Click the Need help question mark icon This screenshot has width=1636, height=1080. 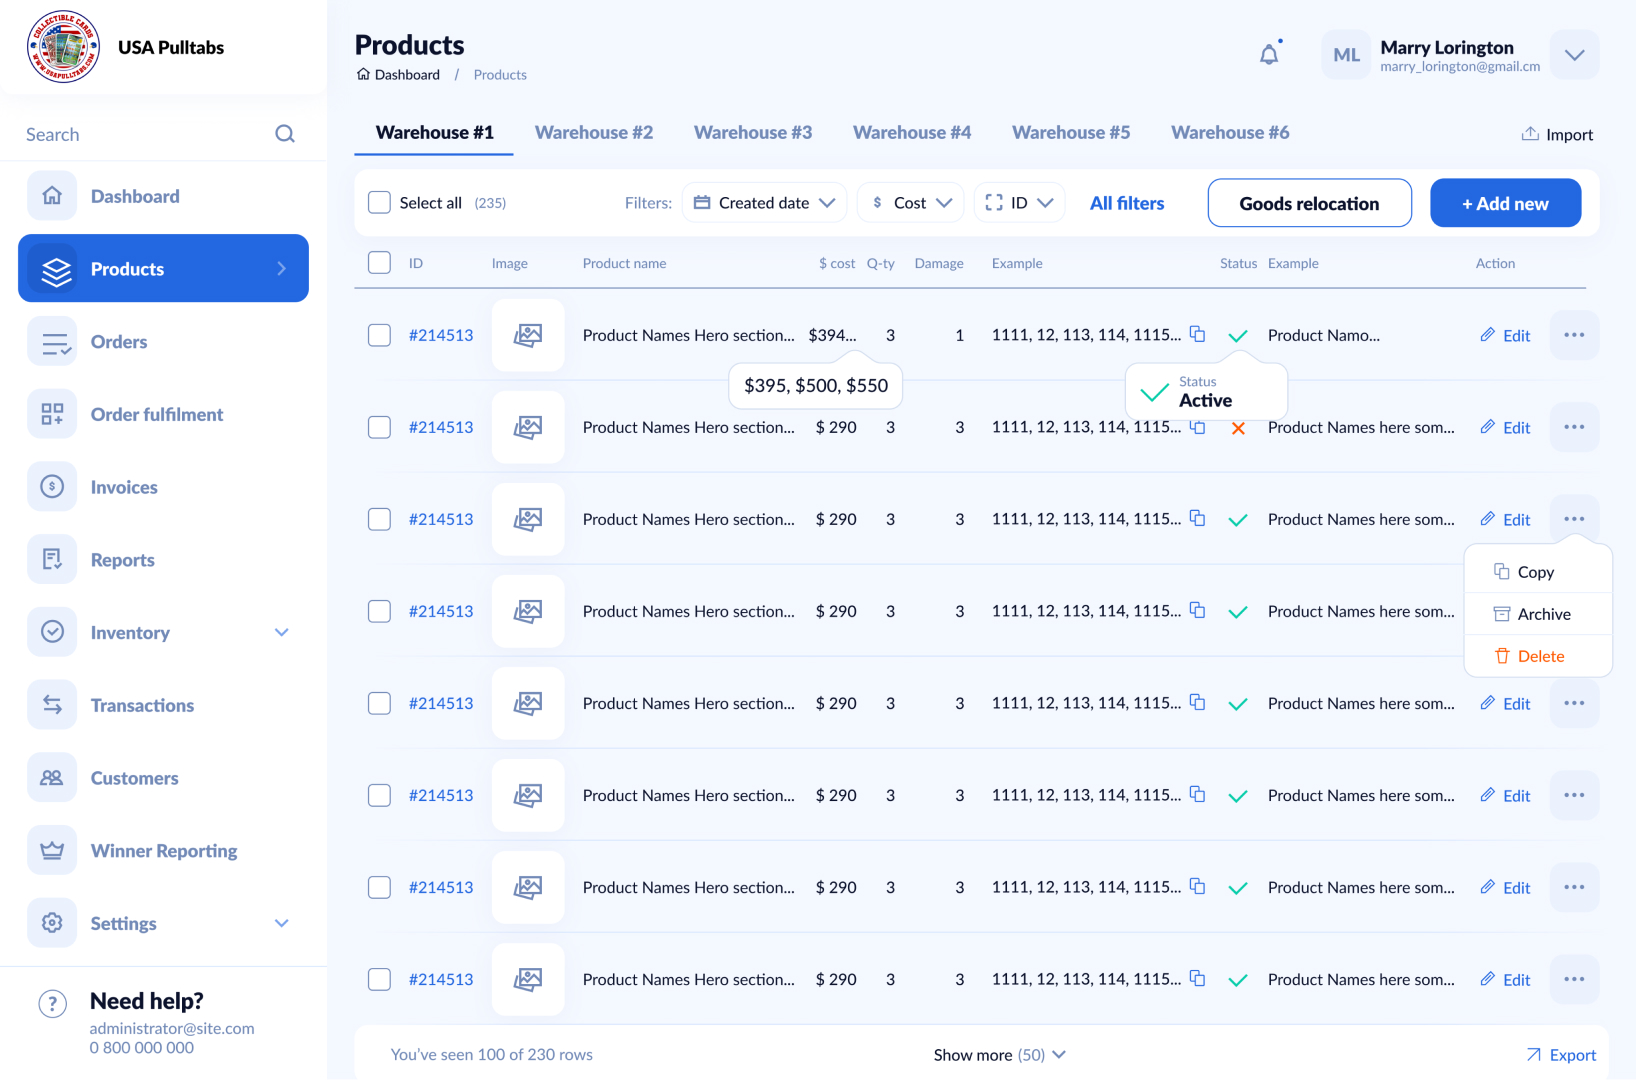point(51,1003)
